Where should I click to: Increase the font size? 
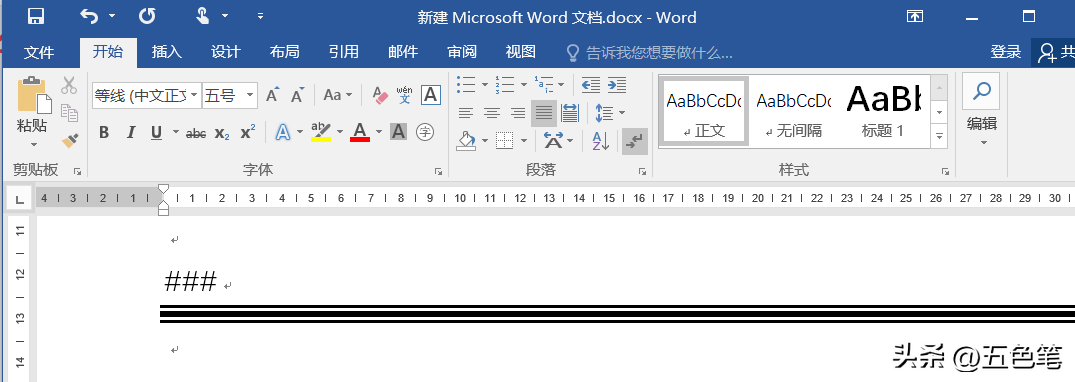click(273, 95)
